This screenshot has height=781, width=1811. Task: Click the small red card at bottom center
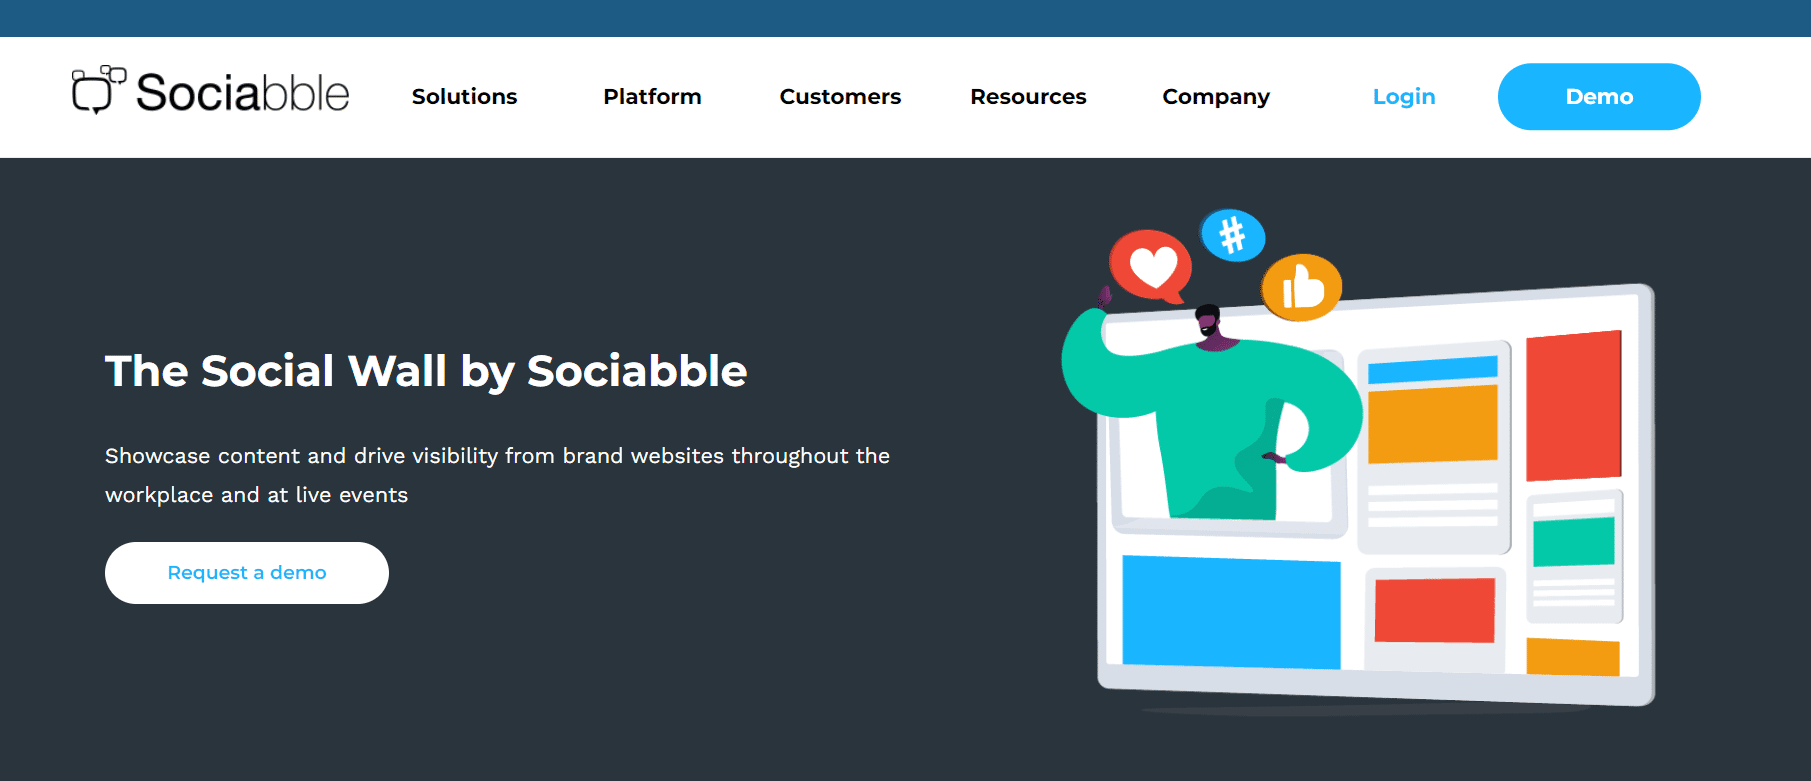pos(1434,610)
